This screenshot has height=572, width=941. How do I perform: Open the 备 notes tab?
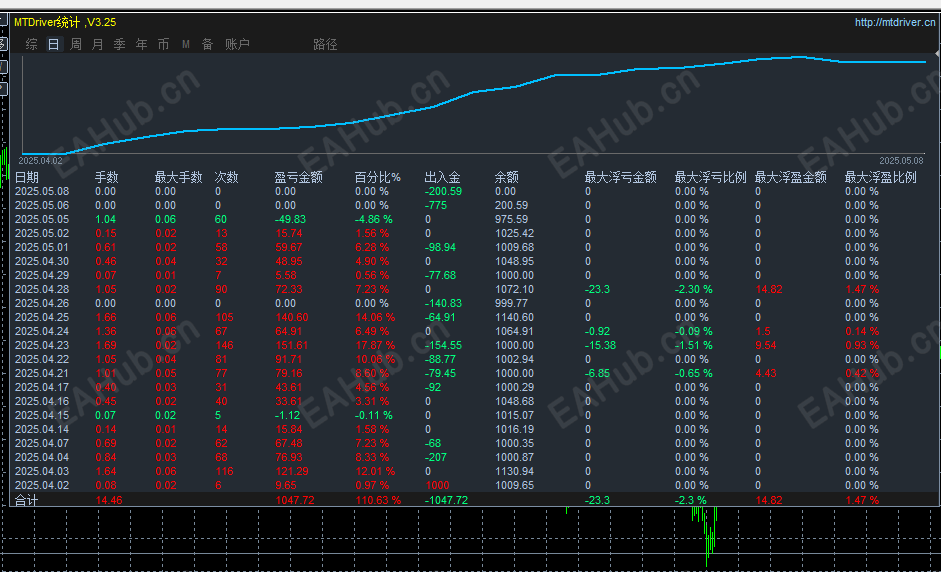(x=207, y=44)
